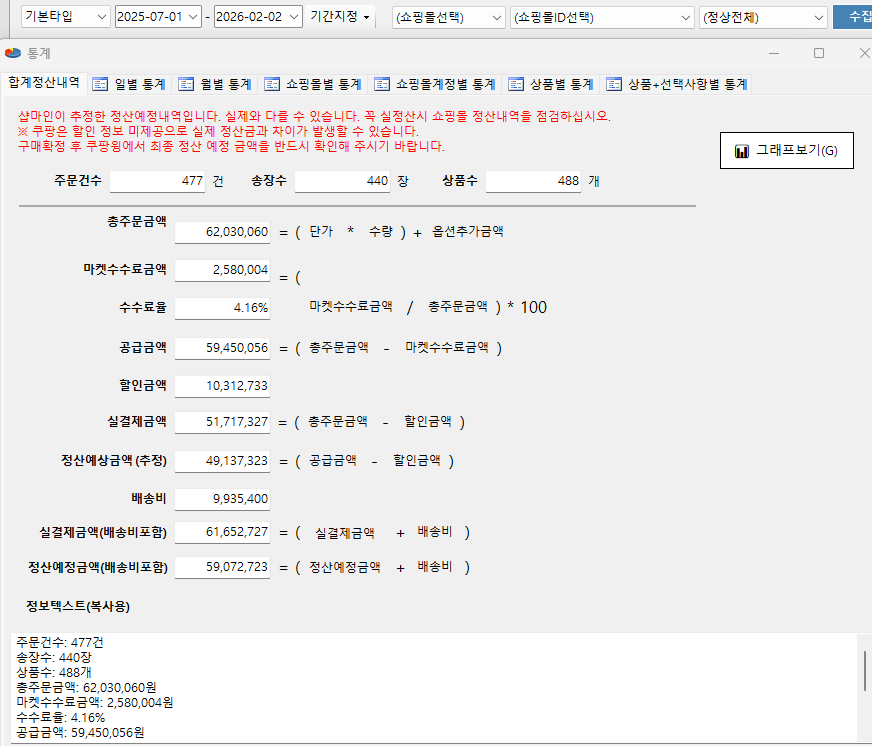Open the 쇼핑몰선택 combo box

pyautogui.click(x=498, y=17)
